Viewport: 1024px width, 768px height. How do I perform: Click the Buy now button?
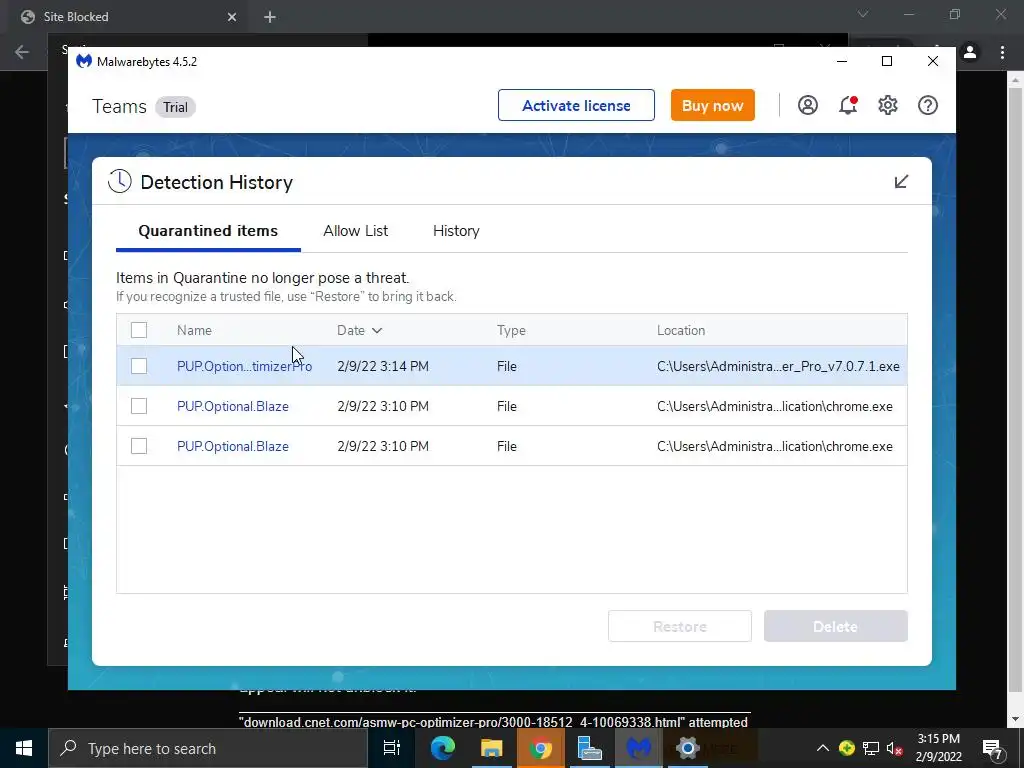pos(712,105)
